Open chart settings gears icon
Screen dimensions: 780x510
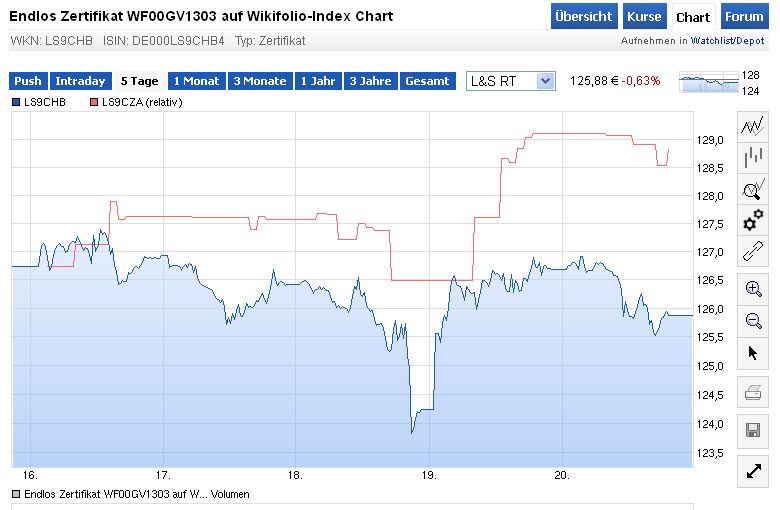(753, 221)
